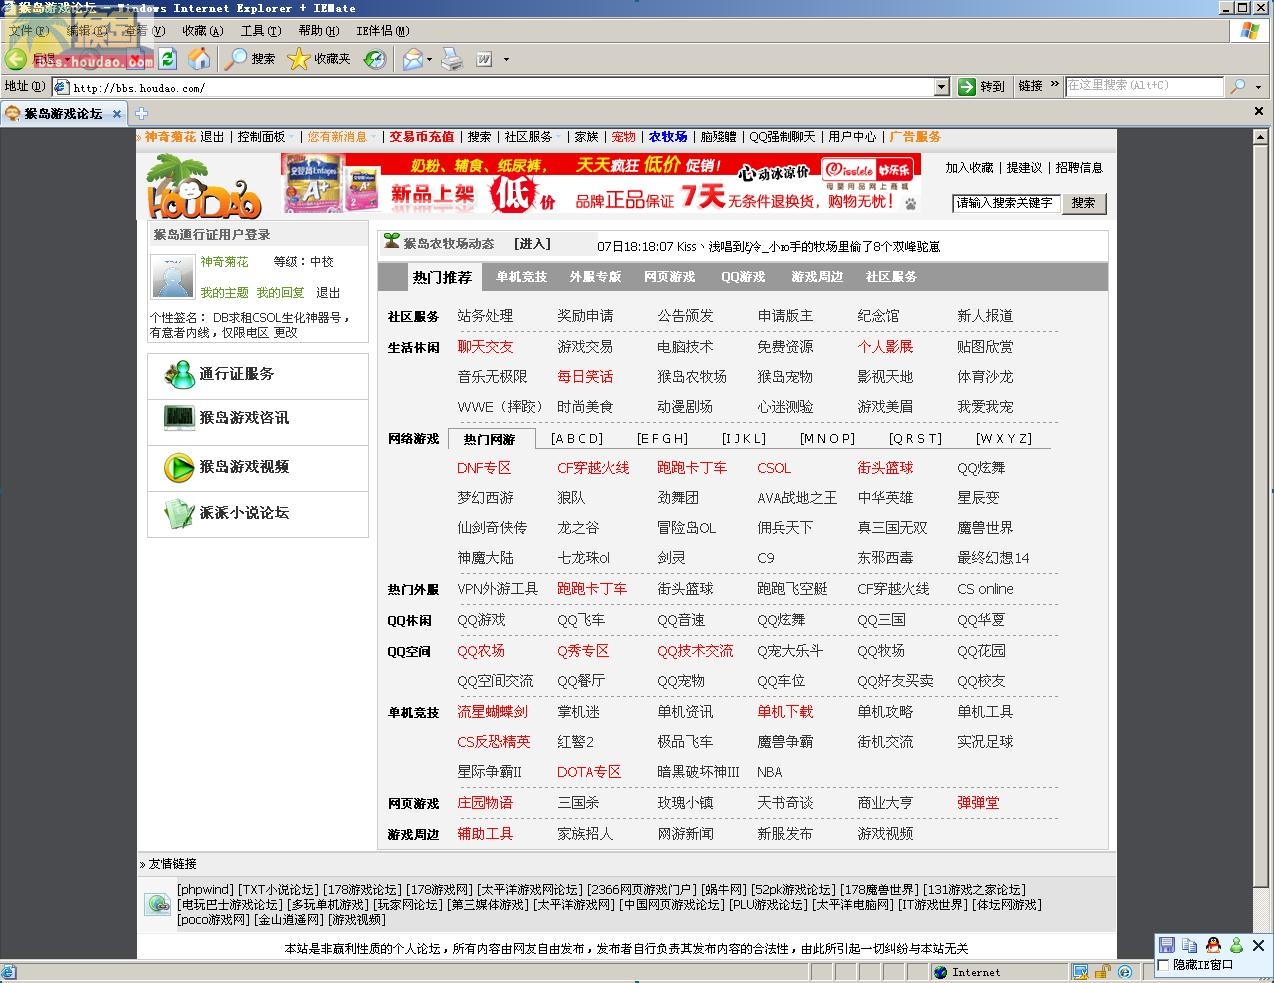Viewport: 1274px width, 983px height.
Task: Open the 文件 menu
Action: point(28,31)
